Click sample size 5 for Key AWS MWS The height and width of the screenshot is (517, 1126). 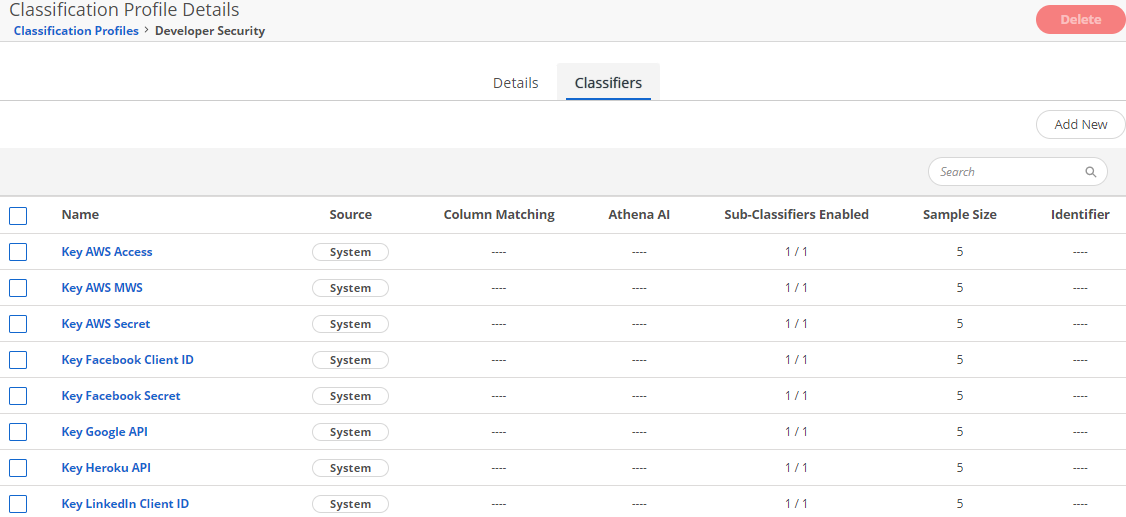pos(959,288)
